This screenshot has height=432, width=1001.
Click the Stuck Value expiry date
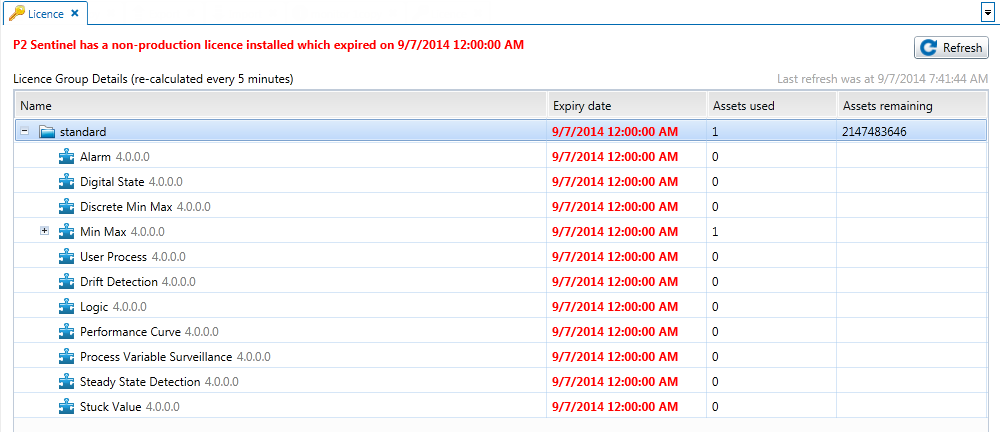point(615,406)
